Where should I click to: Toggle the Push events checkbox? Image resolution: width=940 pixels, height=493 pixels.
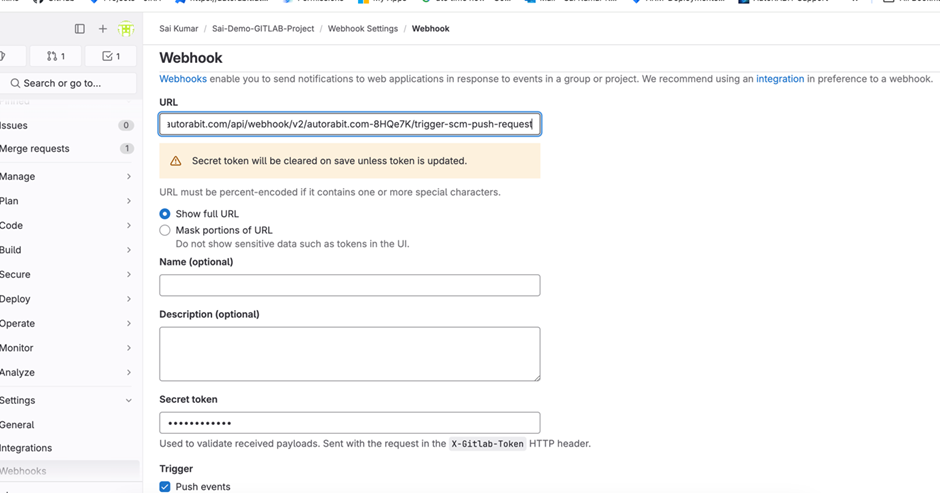click(x=165, y=487)
